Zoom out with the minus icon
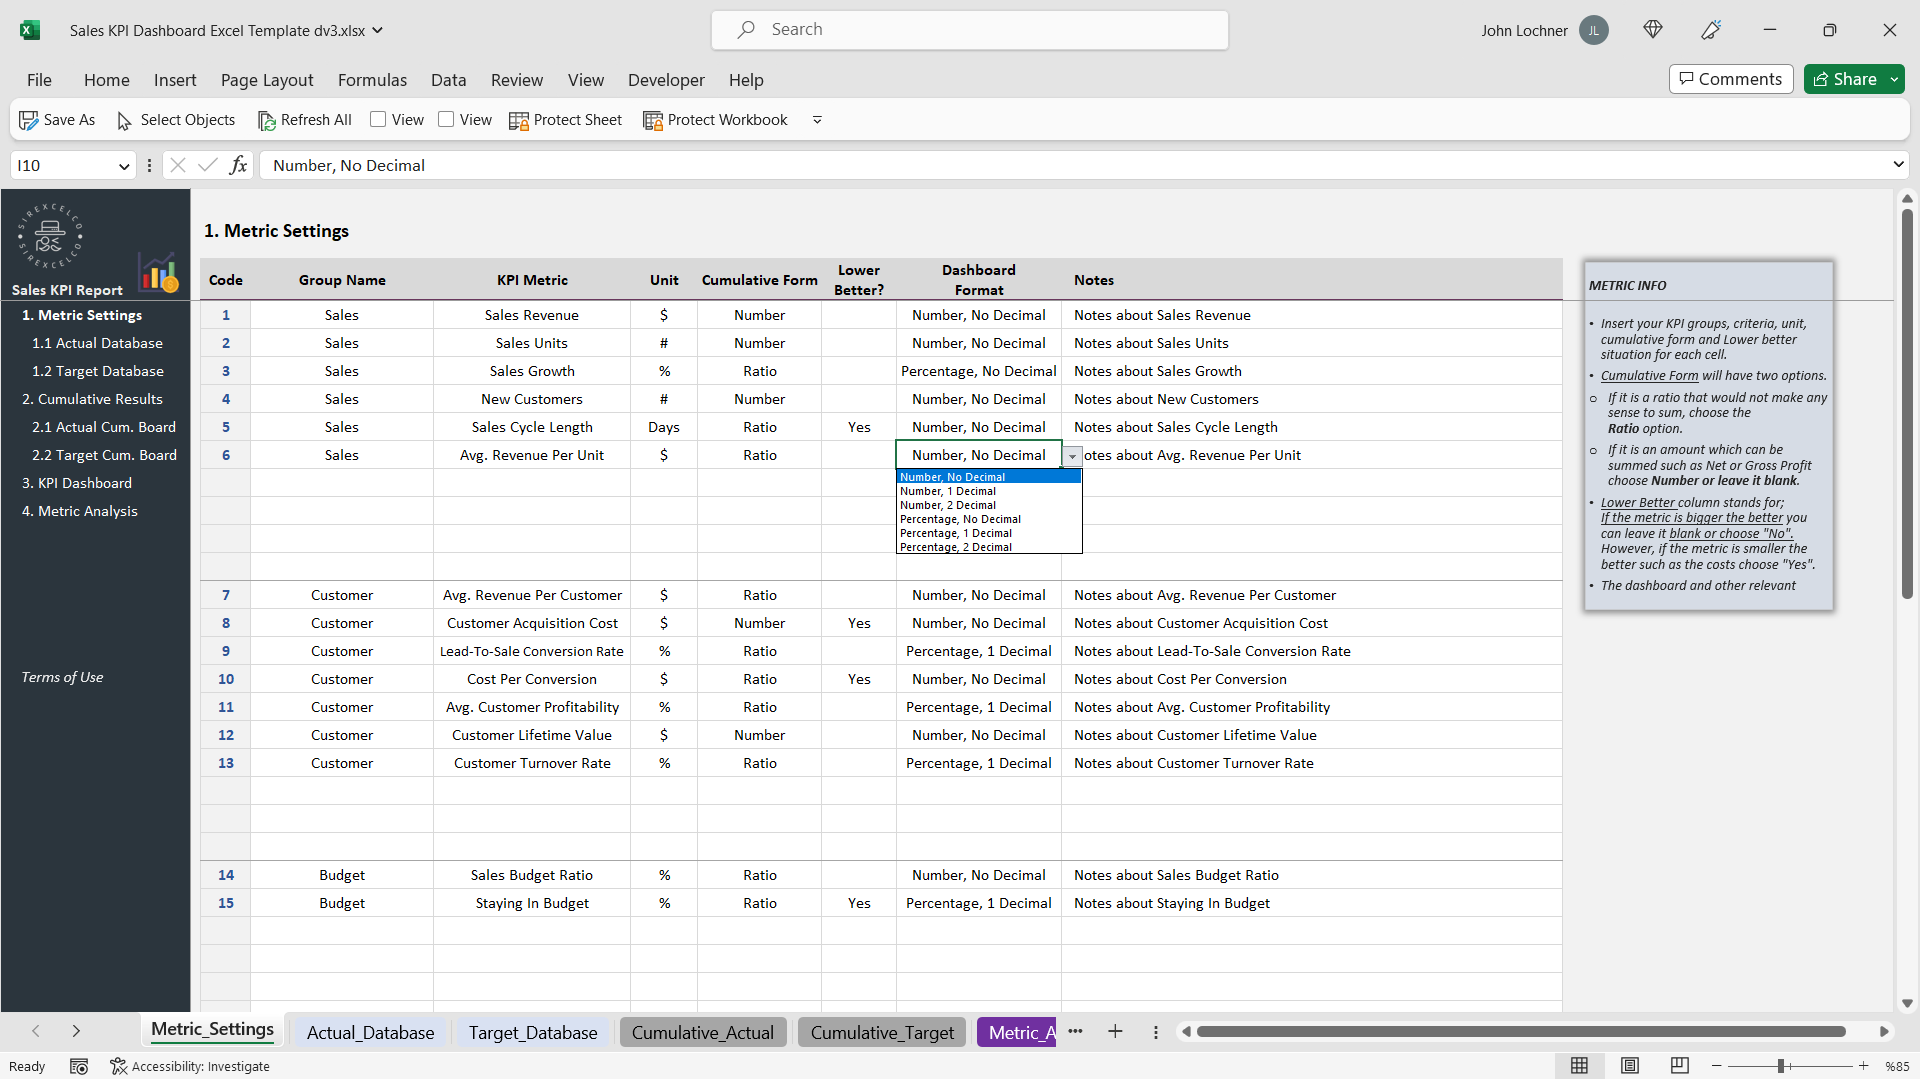 click(1717, 1066)
